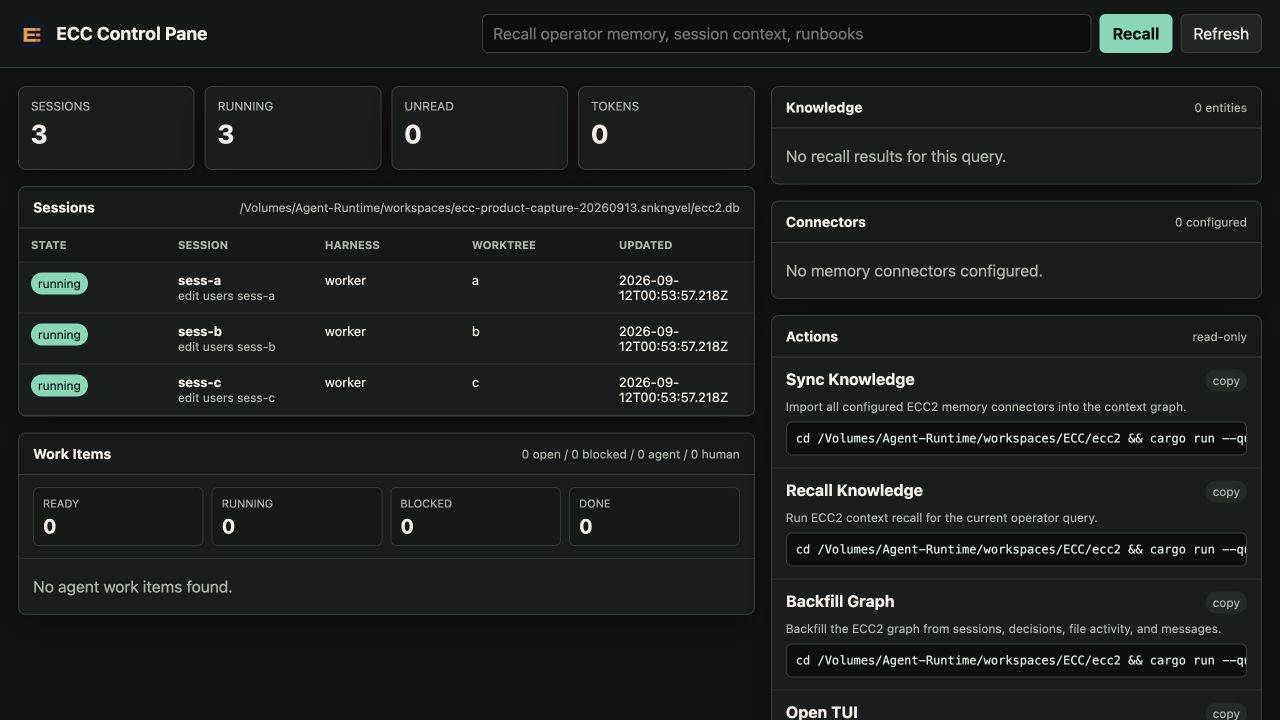
Task: Click the RUNNING stat card at top
Action: pyautogui.click(x=293, y=128)
